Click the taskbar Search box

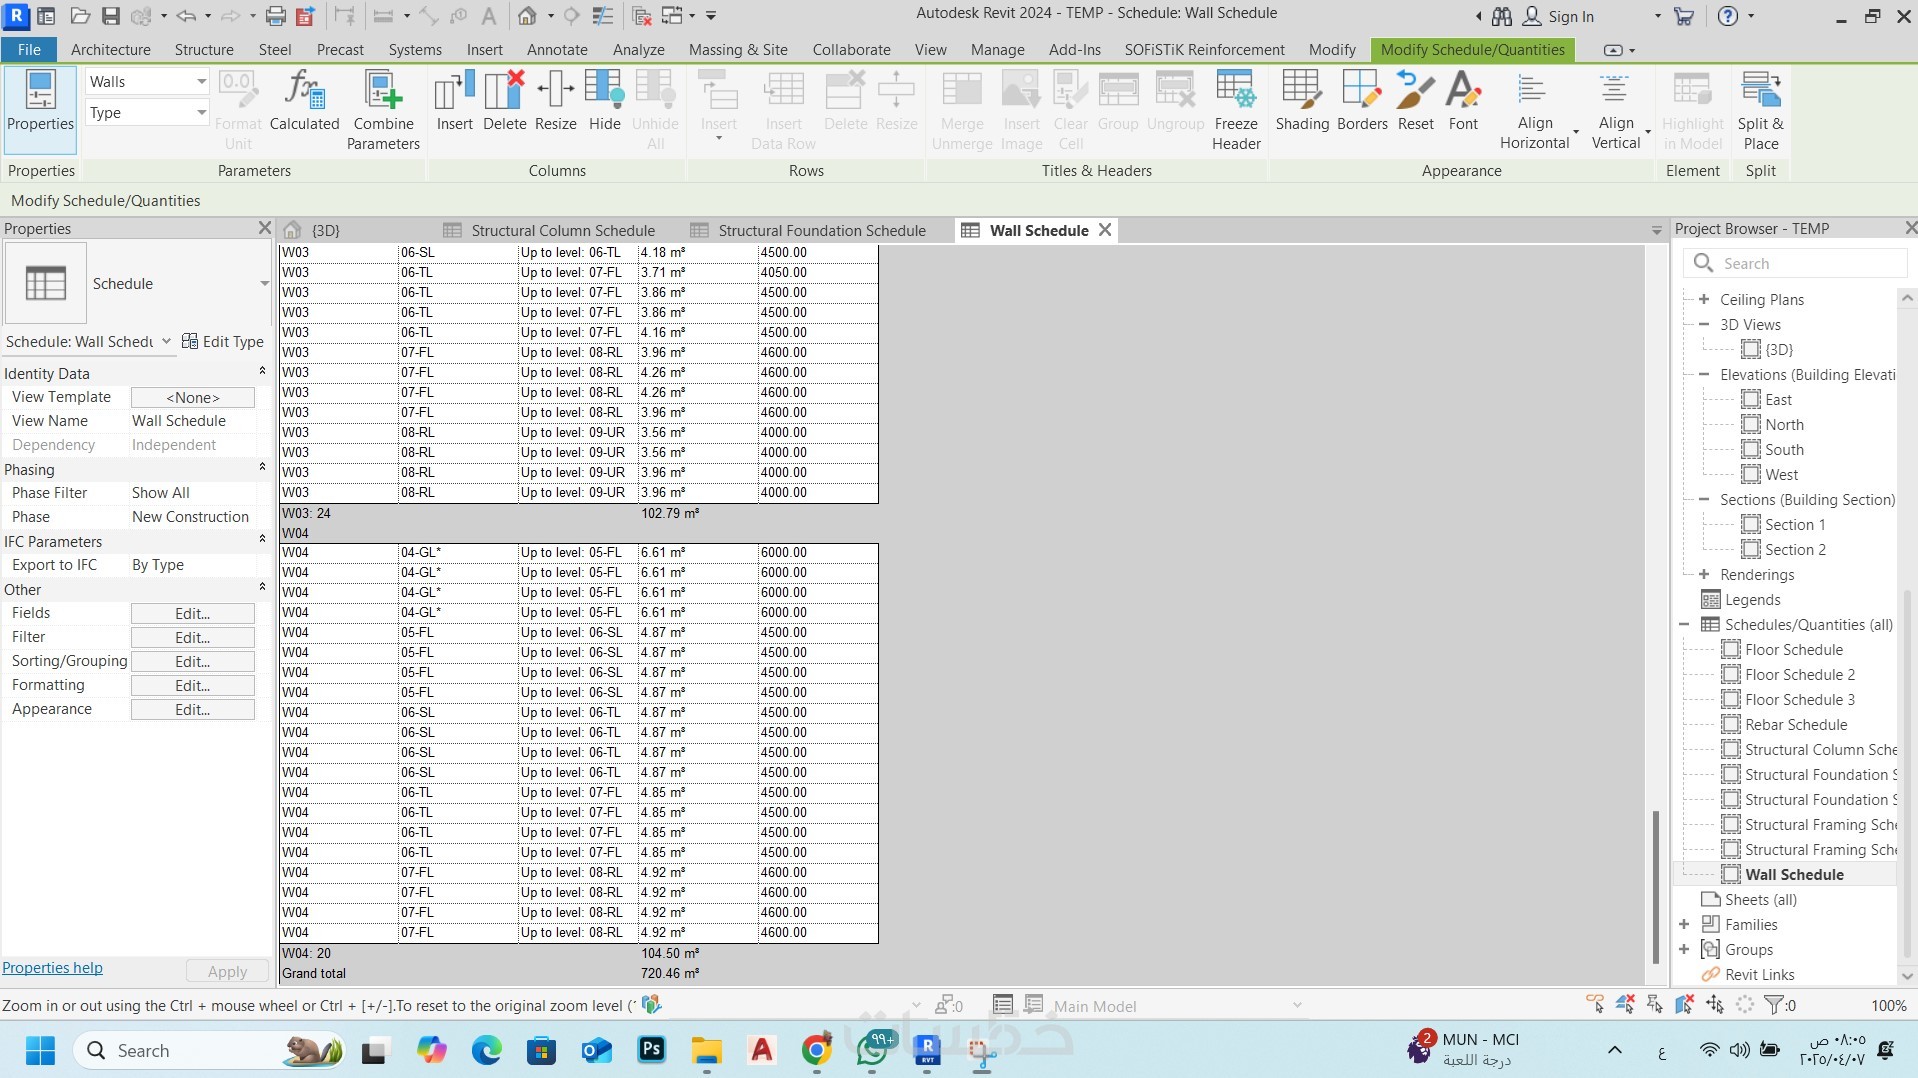pos(210,1050)
